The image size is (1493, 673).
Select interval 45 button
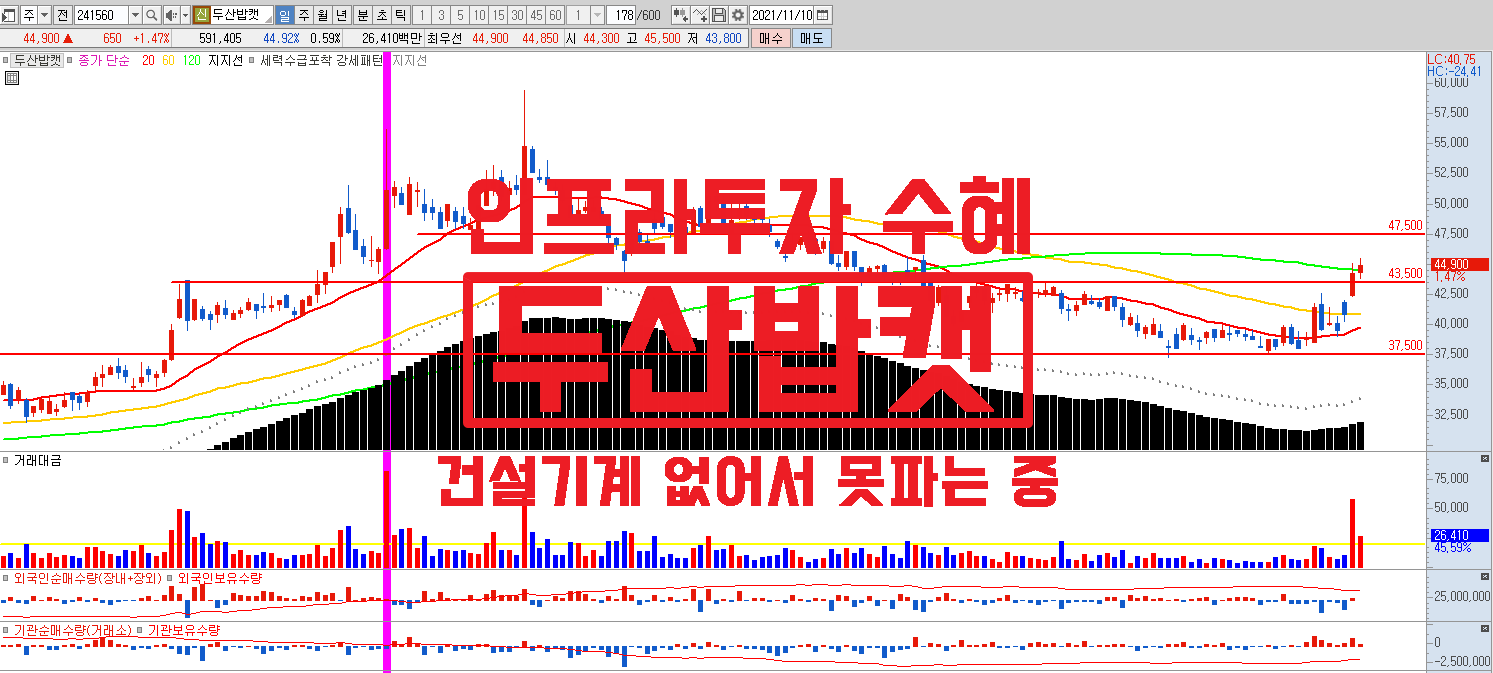click(536, 15)
